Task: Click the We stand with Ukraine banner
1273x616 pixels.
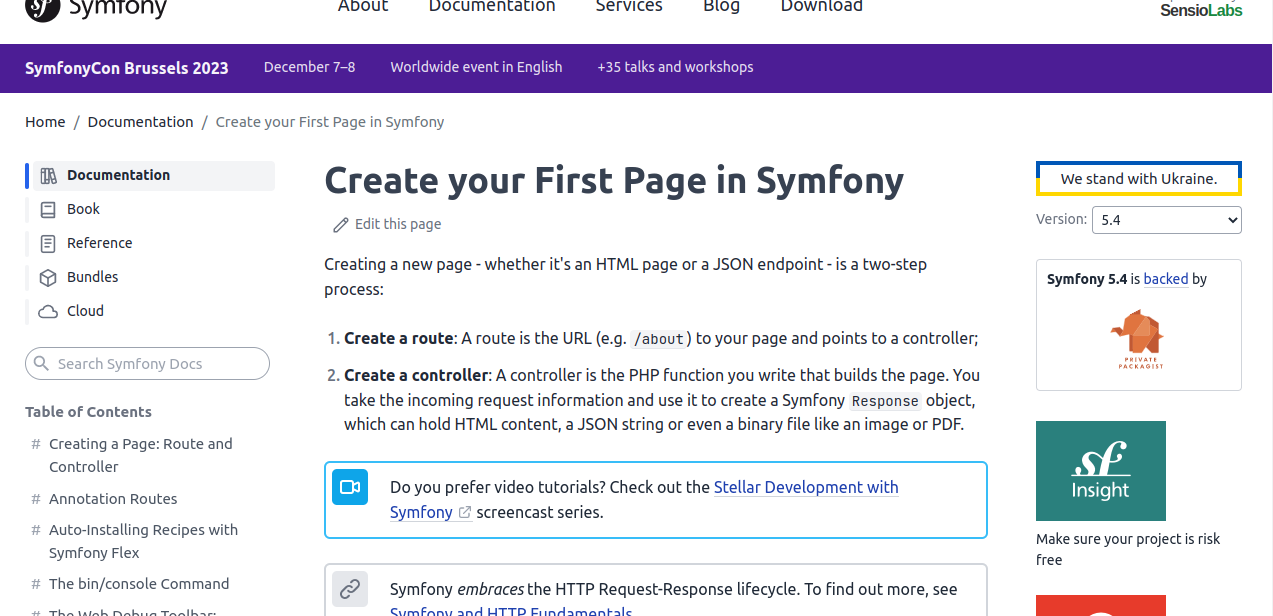Action: 1139,179
